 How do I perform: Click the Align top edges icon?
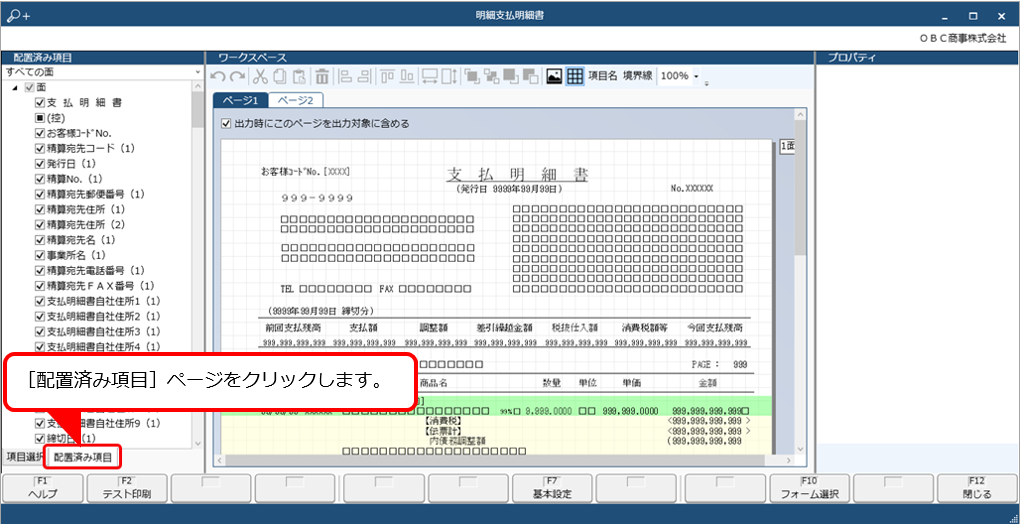(388, 76)
